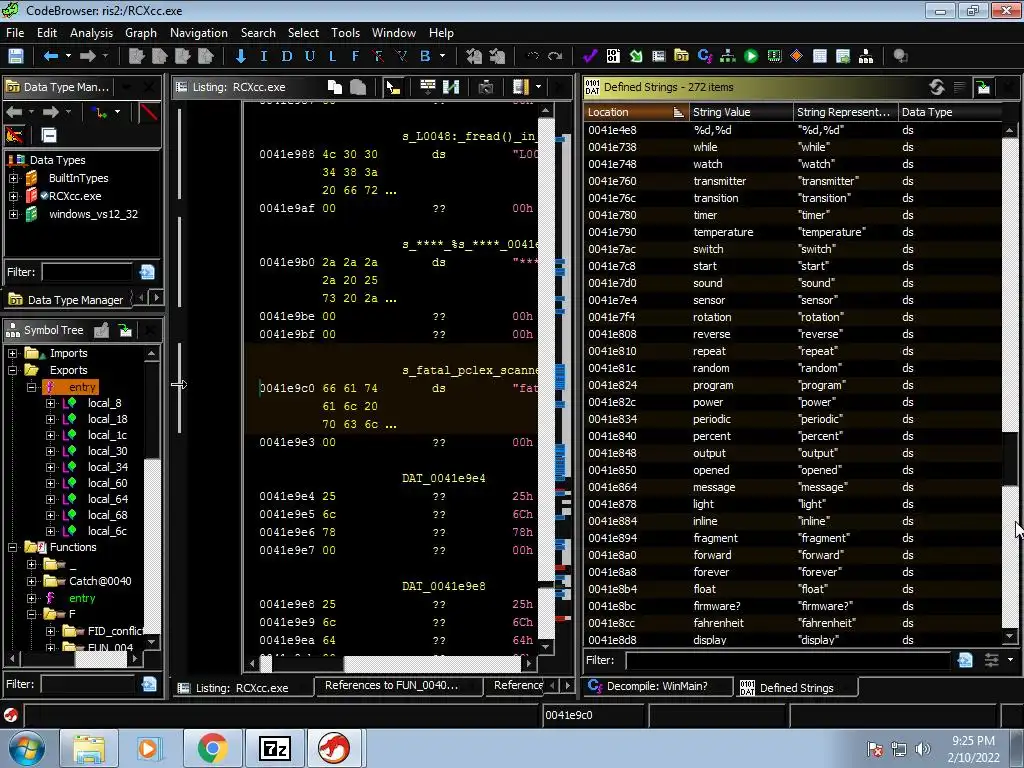Open the Graph menu

coord(141,33)
